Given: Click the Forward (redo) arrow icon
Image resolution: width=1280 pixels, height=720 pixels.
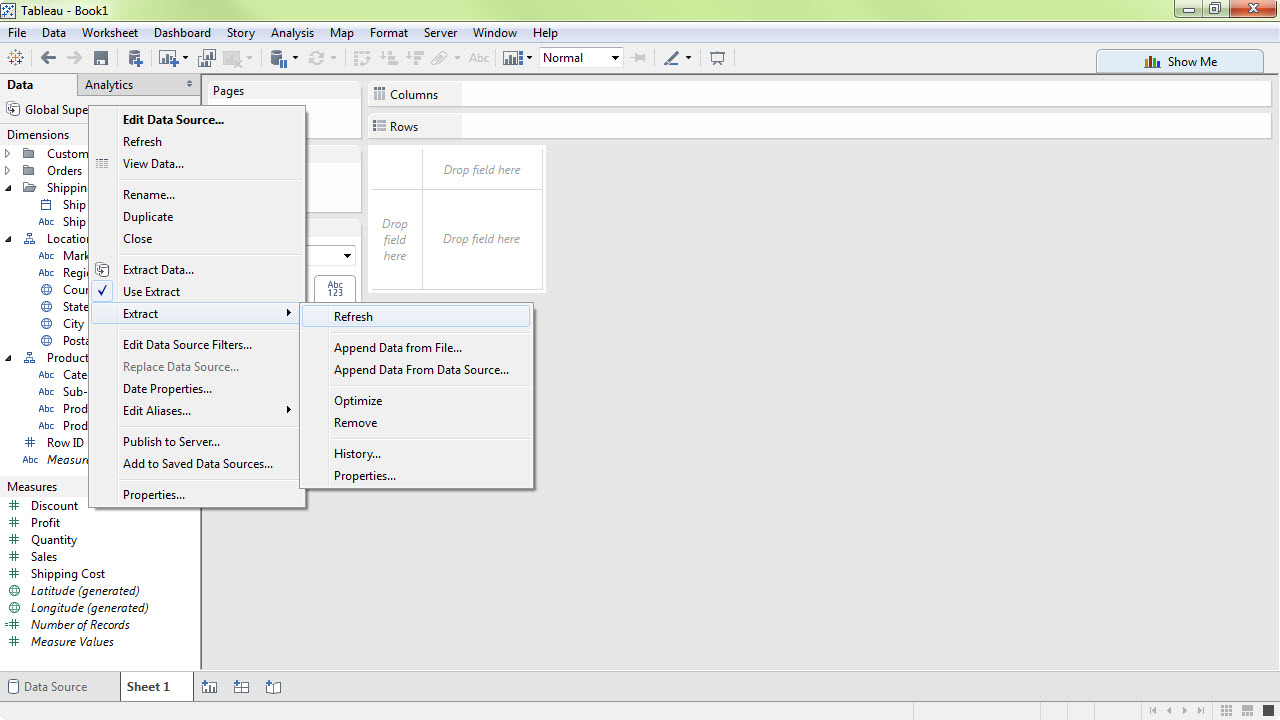Looking at the screenshot, I should point(74,58).
